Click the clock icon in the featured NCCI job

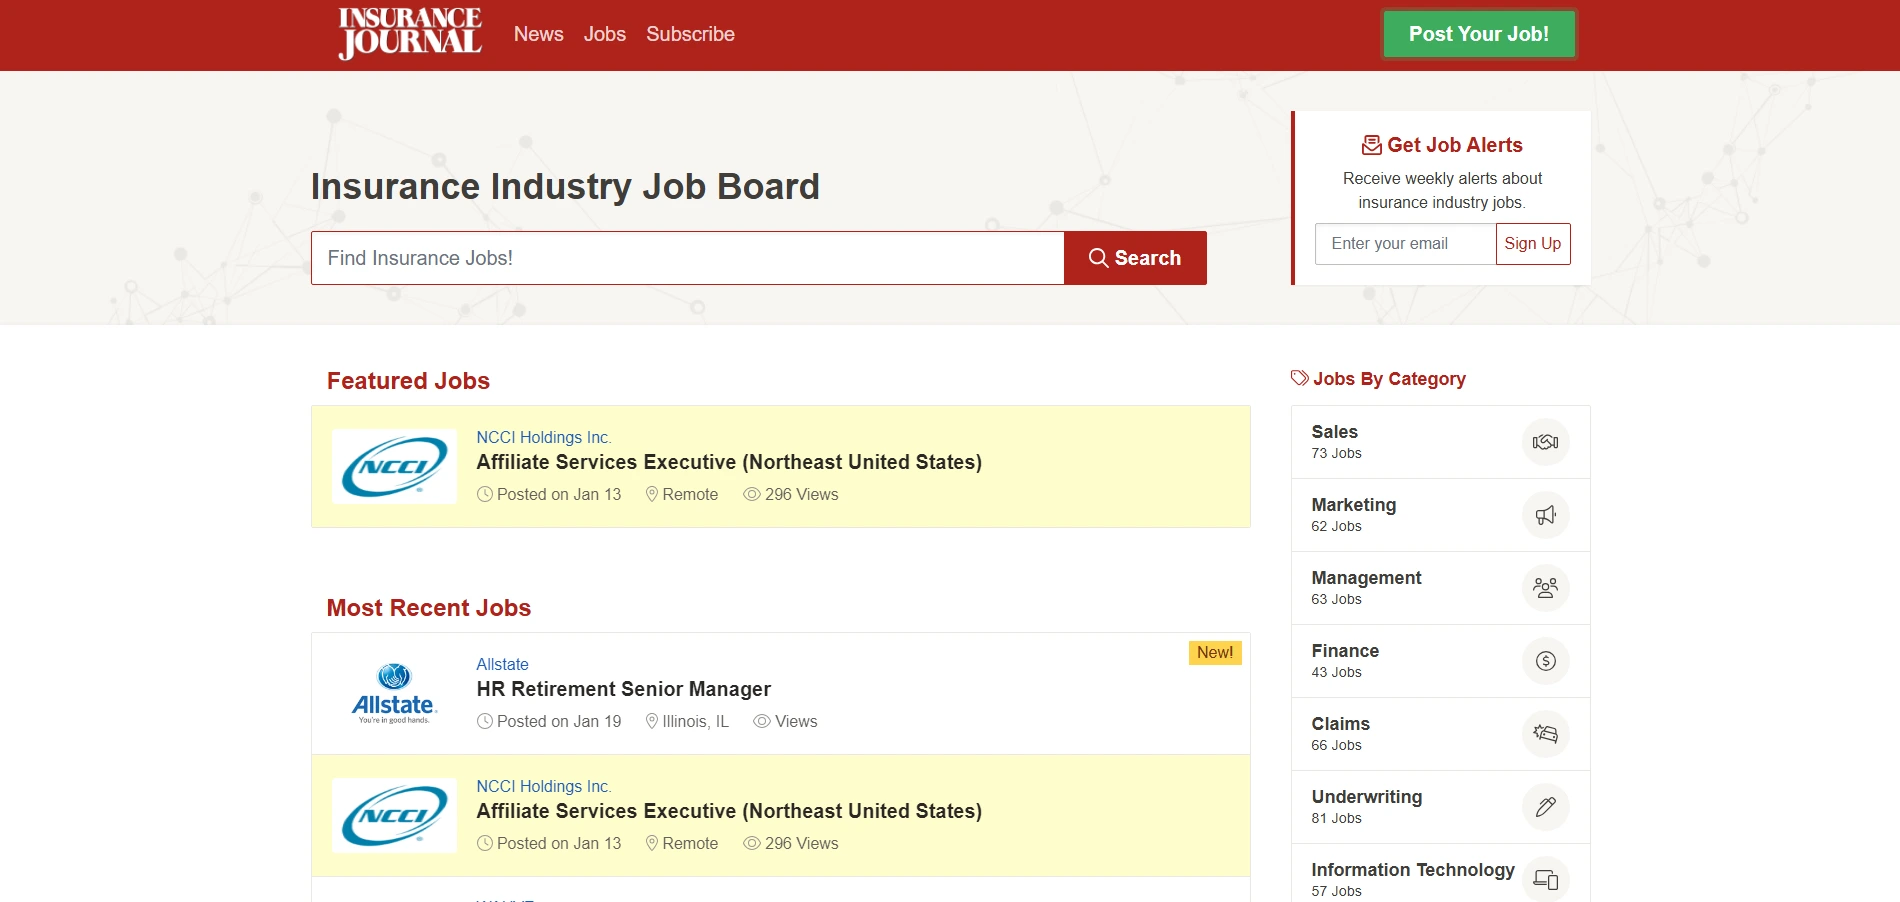click(x=485, y=494)
